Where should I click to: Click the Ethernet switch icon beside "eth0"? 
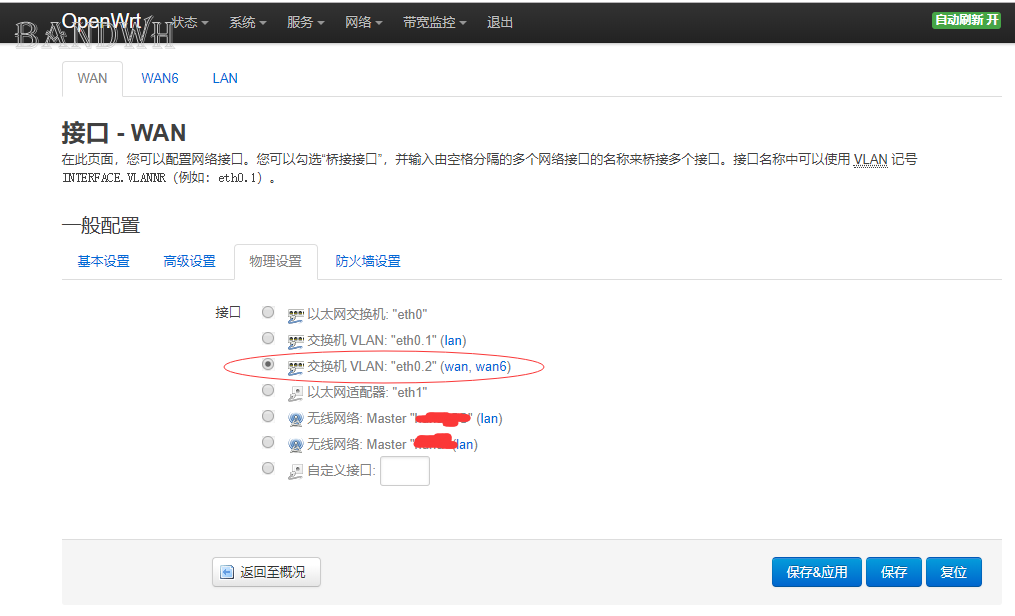point(296,316)
